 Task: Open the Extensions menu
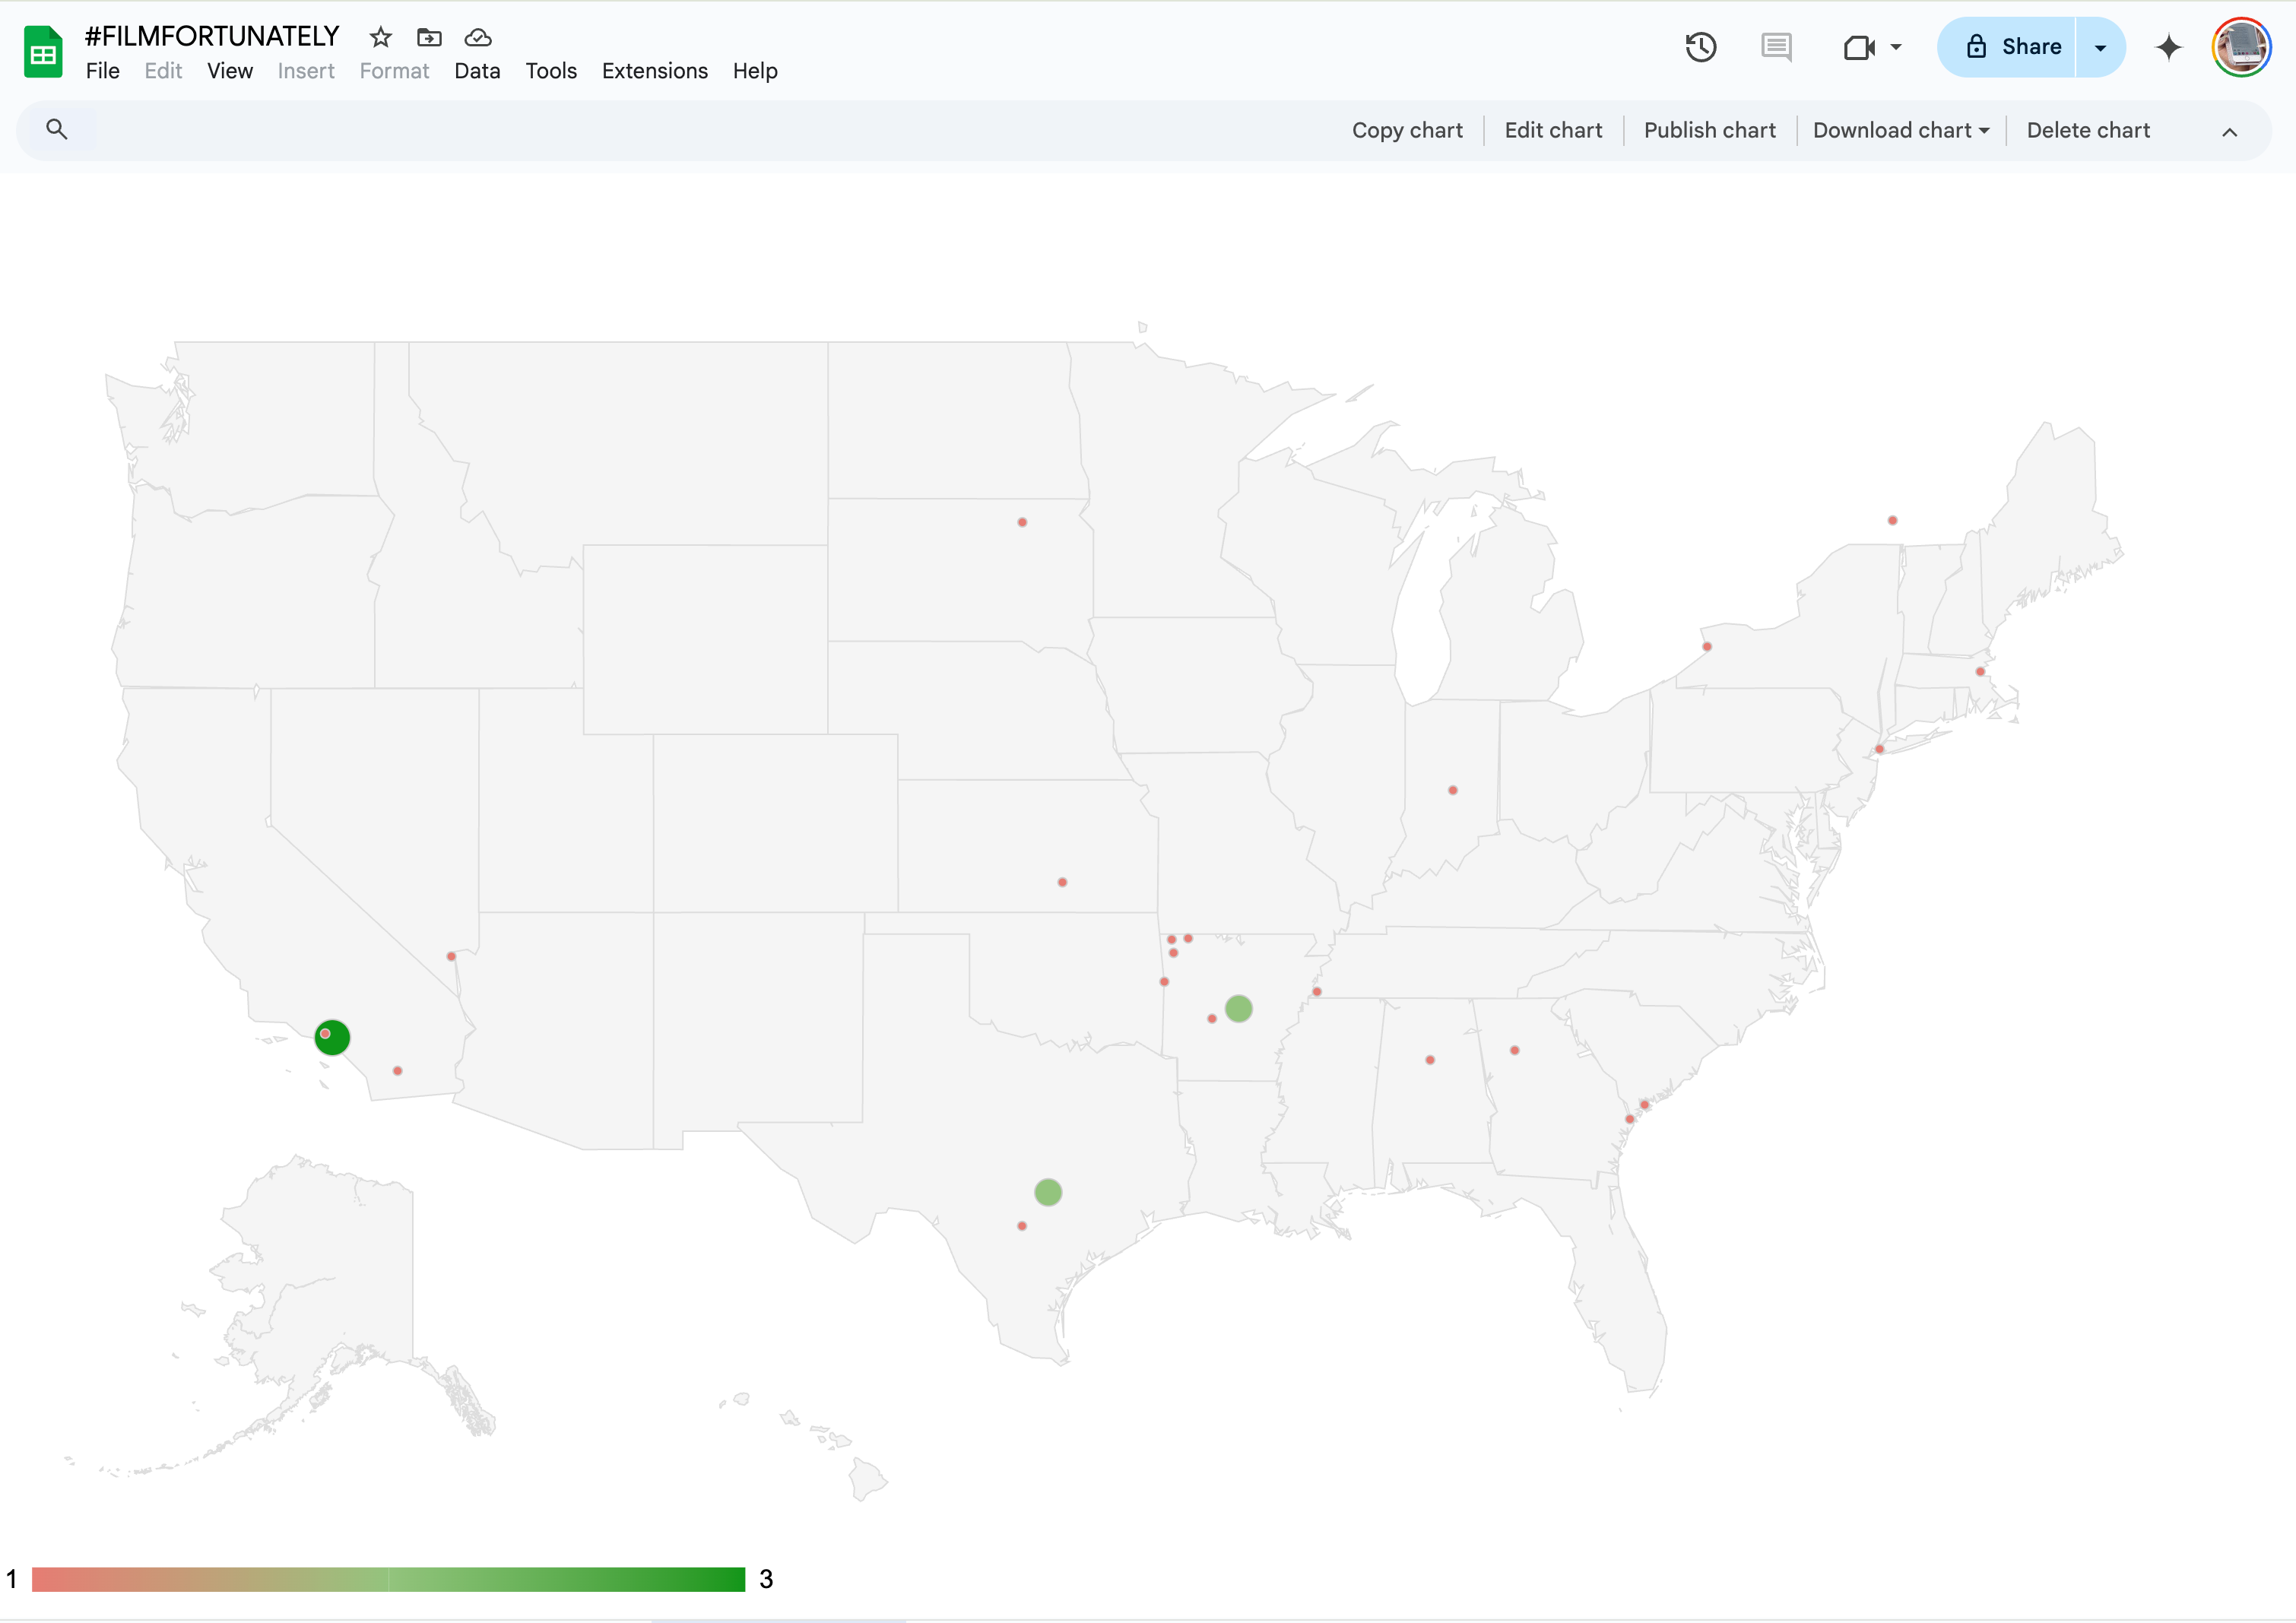tap(654, 71)
